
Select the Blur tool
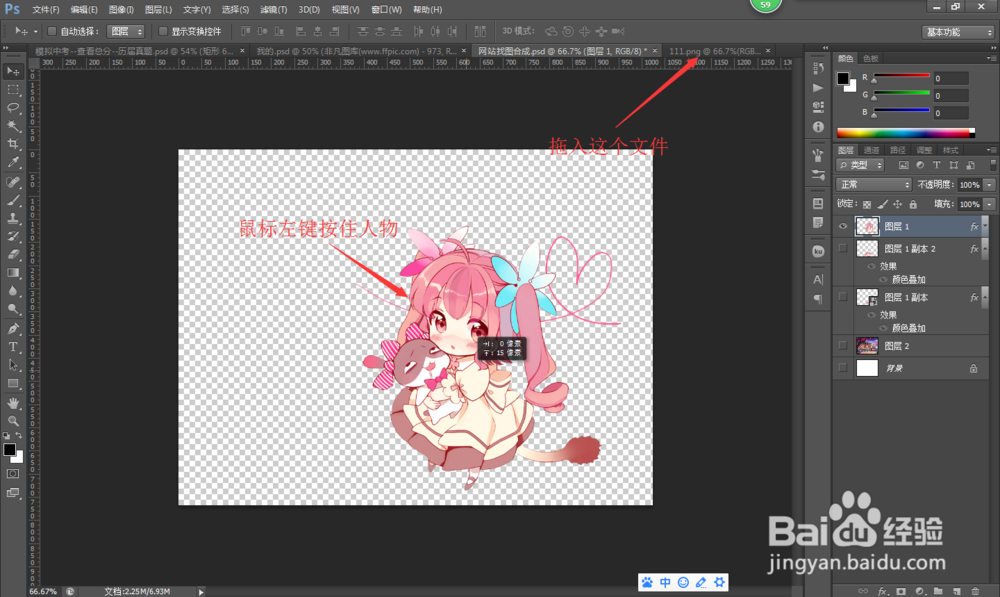(13, 291)
